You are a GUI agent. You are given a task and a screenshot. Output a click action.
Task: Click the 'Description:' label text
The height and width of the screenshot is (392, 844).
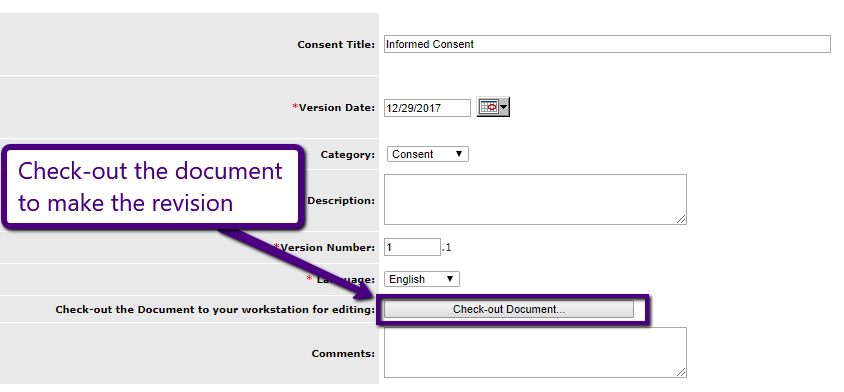click(x=341, y=201)
